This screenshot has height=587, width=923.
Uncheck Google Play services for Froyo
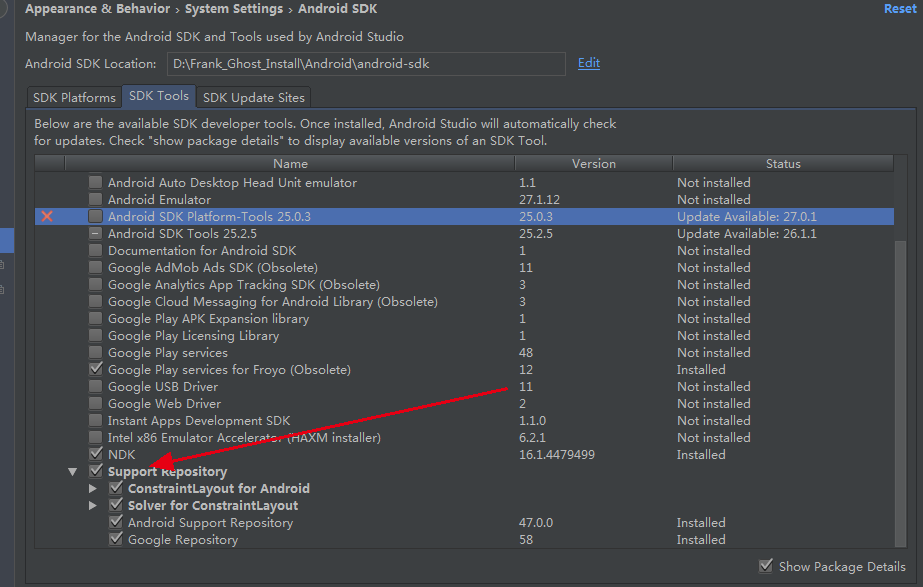tap(95, 369)
